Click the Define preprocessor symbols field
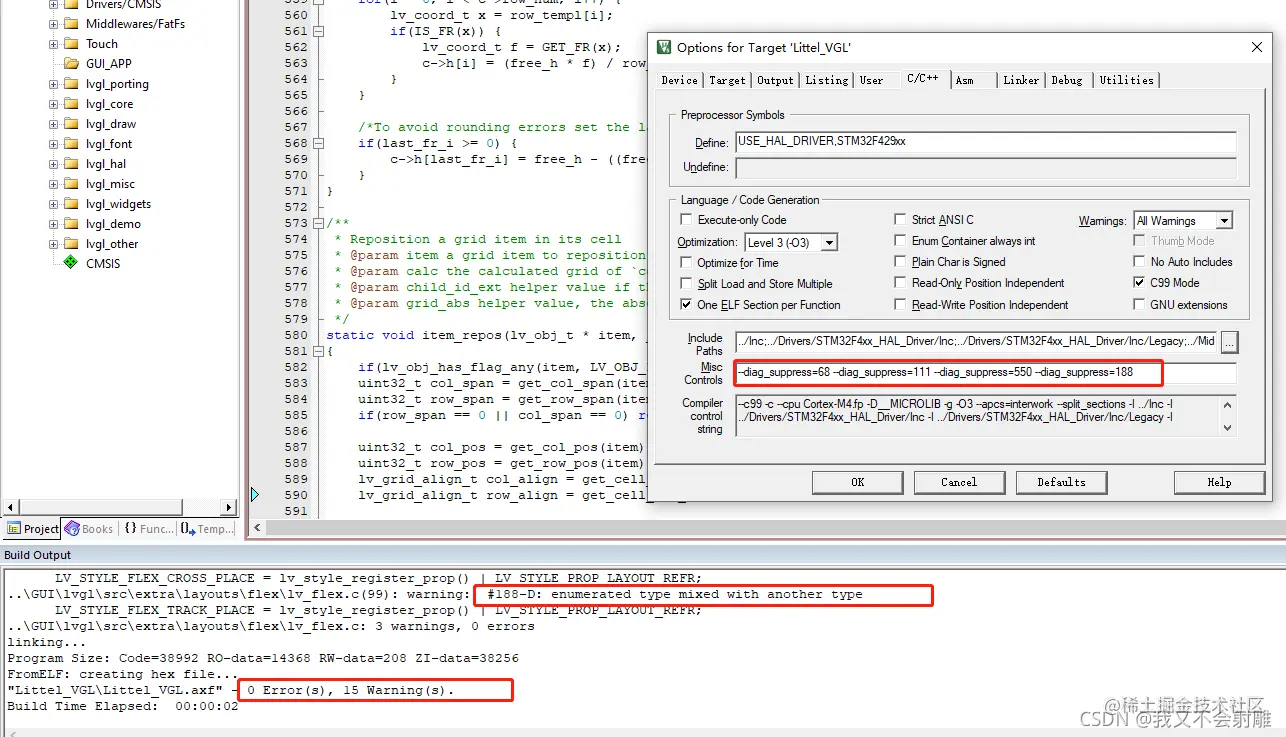The width and height of the screenshot is (1286, 737). 985,142
